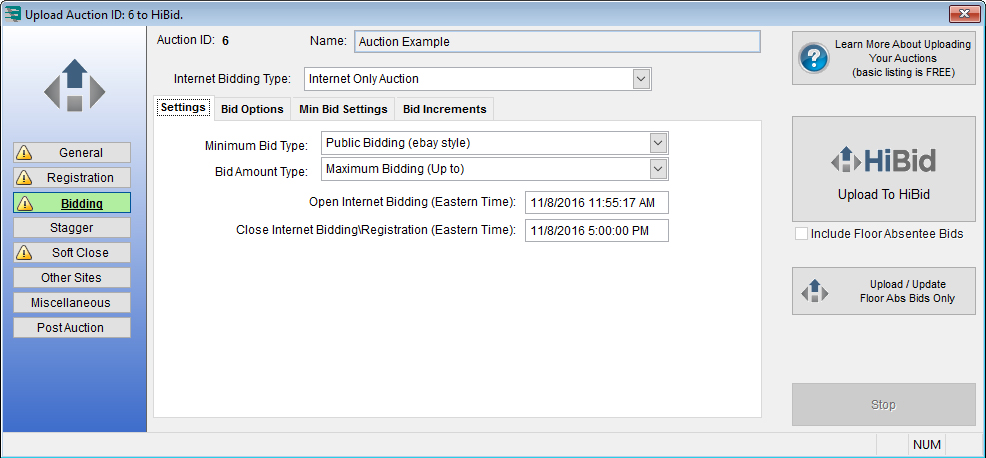The image size is (986, 458).
Task: Click Learn More About Uploading Your Auctions
Action: pyautogui.click(x=884, y=58)
